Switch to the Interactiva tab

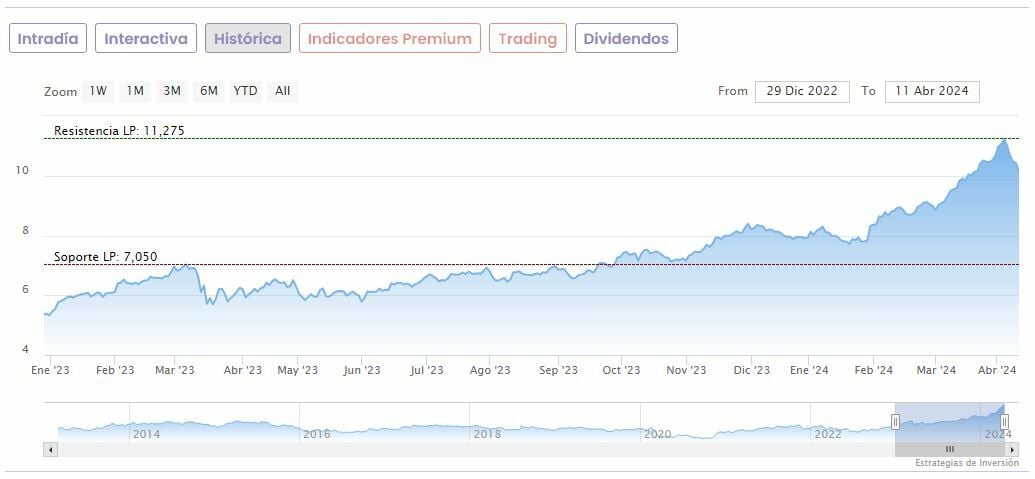tap(146, 39)
